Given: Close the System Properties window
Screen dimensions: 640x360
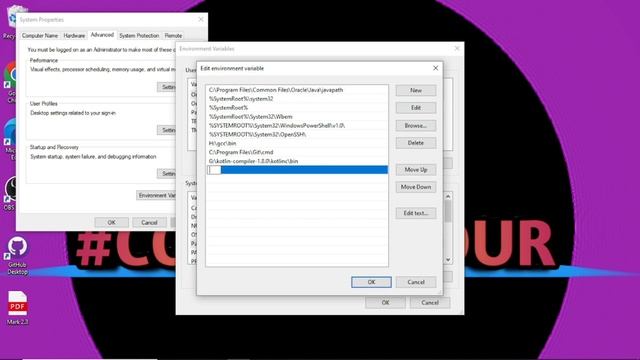Looking at the screenshot, I should (x=201, y=19).
